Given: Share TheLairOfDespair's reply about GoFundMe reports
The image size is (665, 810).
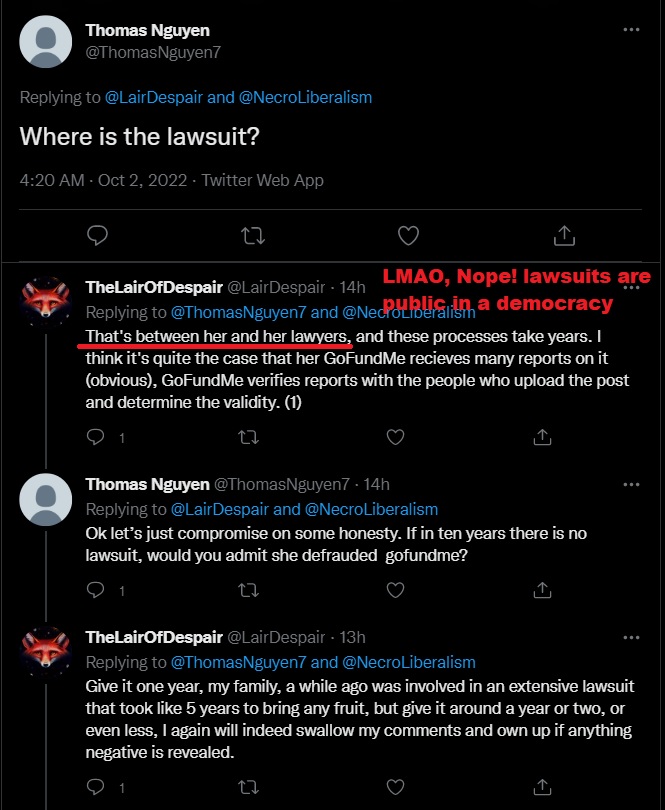Looking at the screenshot, I should pos(541,437).
